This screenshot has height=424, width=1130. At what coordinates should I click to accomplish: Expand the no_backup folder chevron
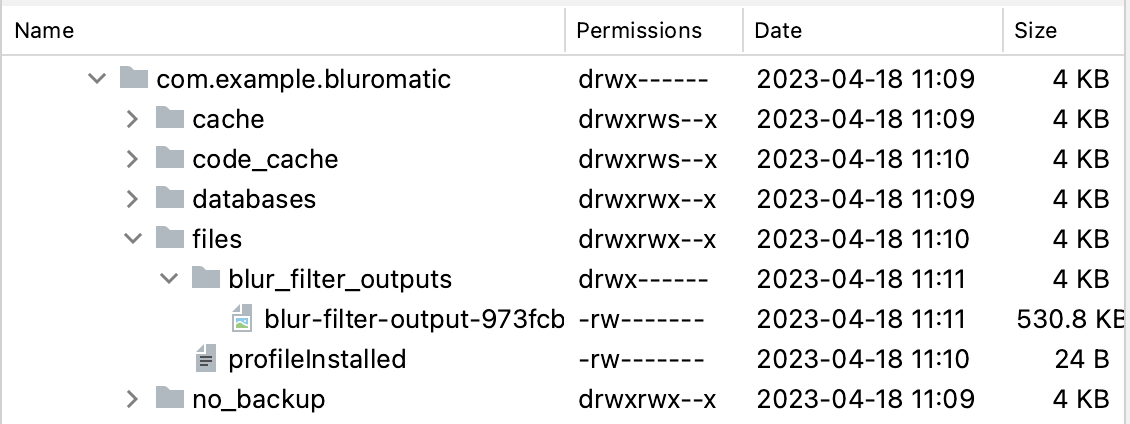click(x=132, y=399)
